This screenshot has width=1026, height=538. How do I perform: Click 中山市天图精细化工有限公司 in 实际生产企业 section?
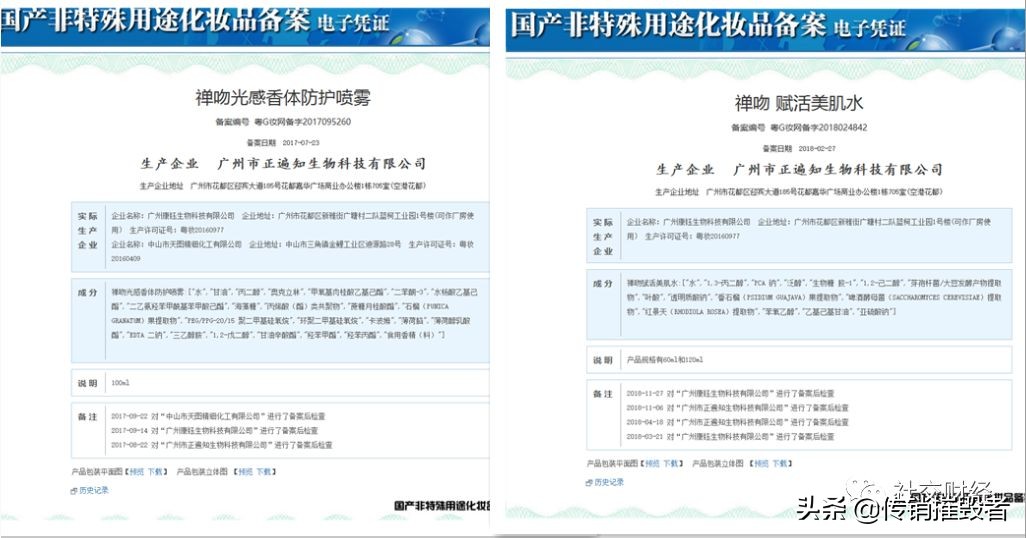point(194,244)
